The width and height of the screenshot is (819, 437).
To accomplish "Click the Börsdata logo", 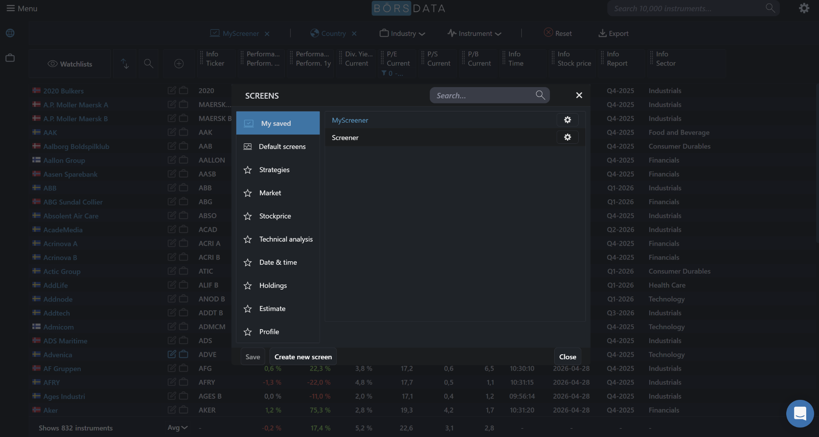I will pos(408,8).
